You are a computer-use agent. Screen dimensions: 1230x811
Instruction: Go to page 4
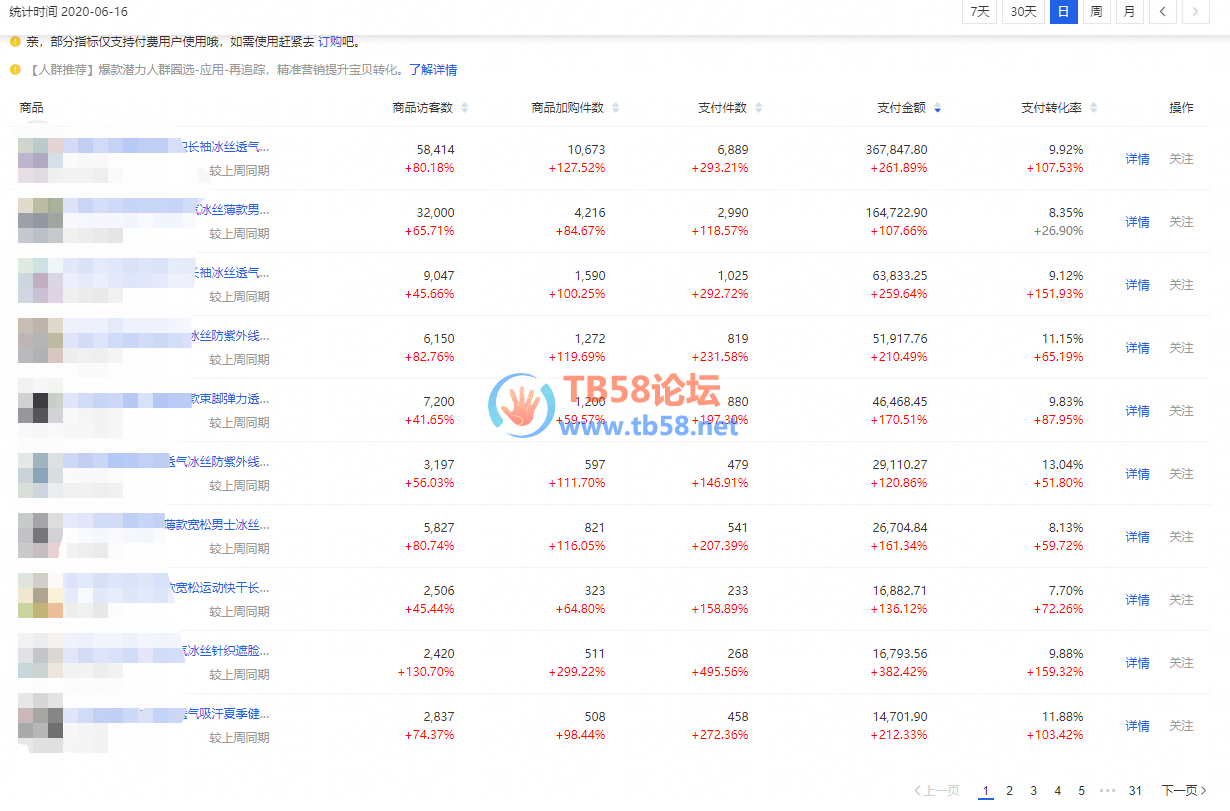(x=1058, y=791)
